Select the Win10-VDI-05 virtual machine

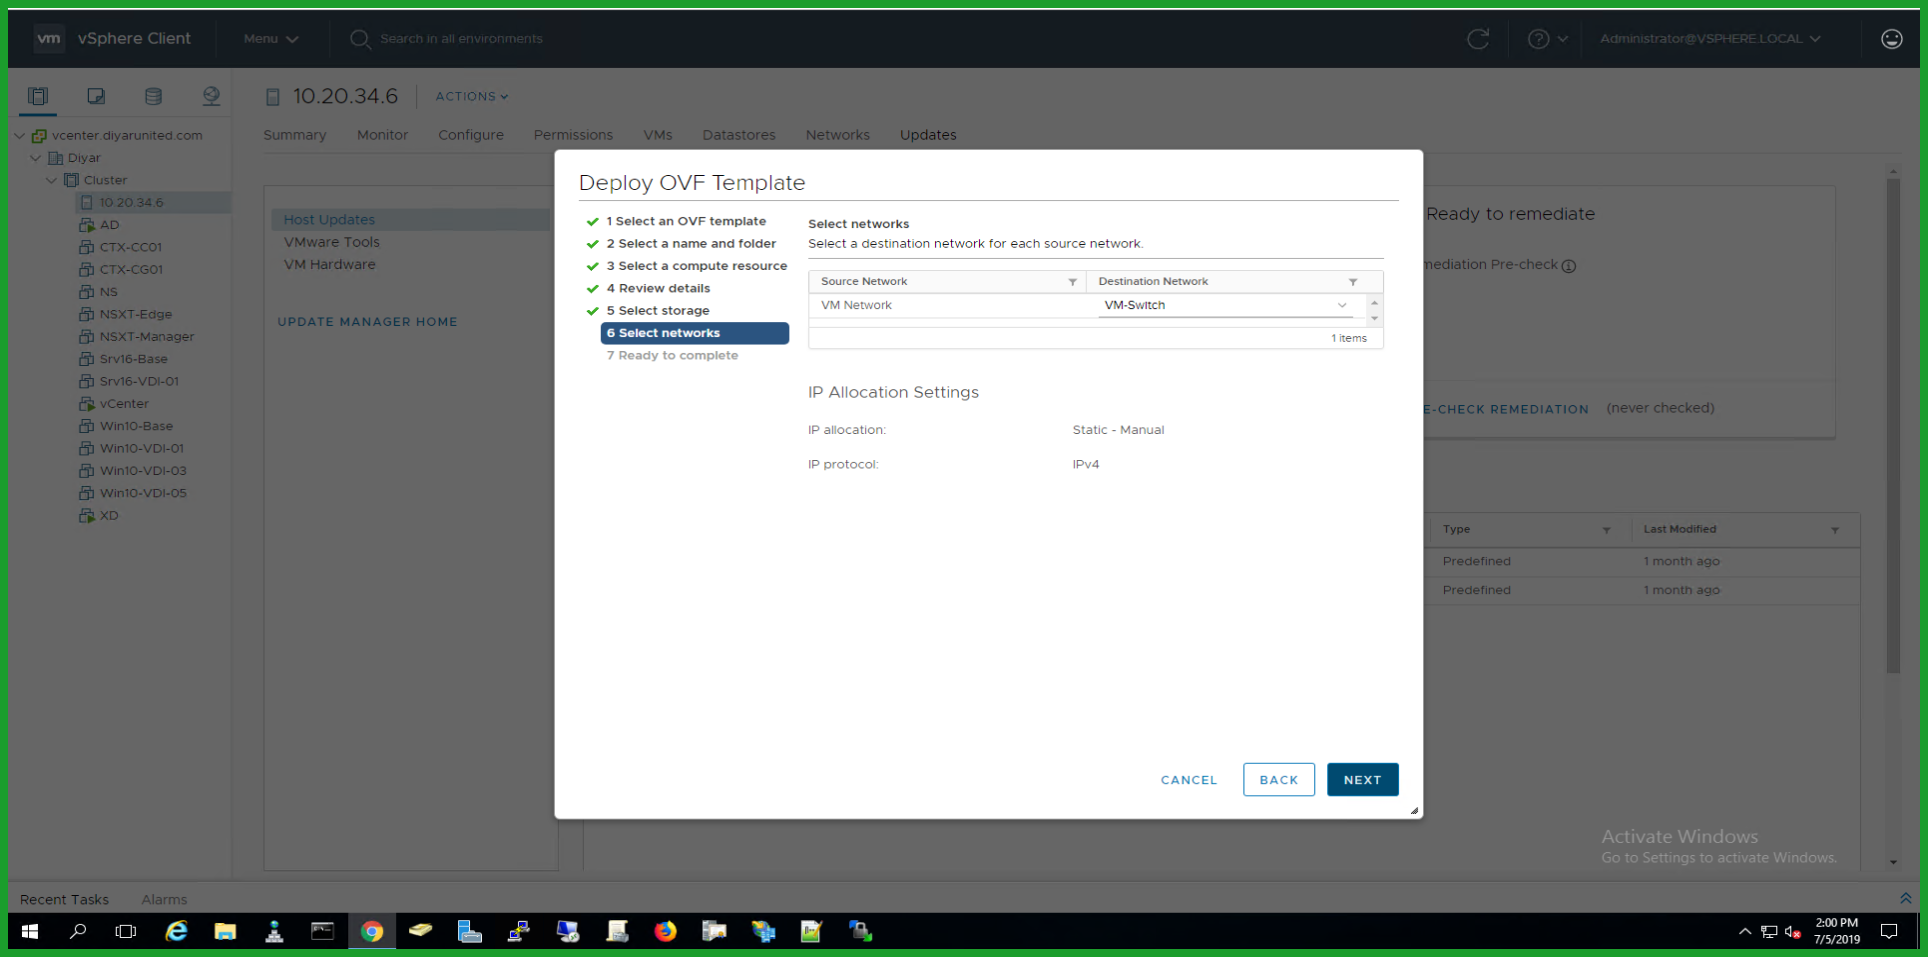[x=142, y=493]
